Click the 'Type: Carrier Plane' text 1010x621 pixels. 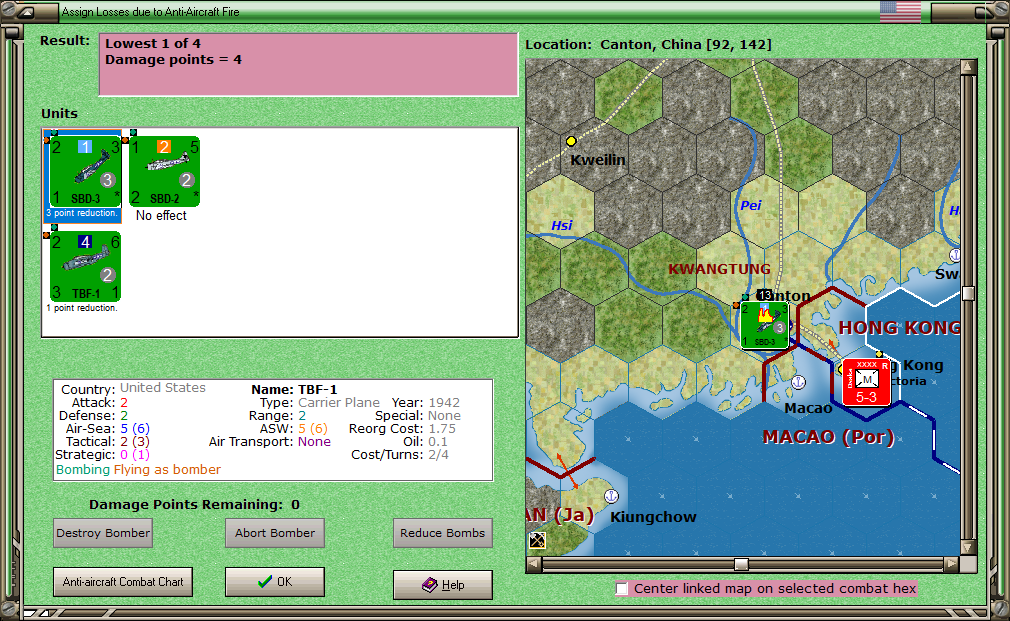coord(319,403)
